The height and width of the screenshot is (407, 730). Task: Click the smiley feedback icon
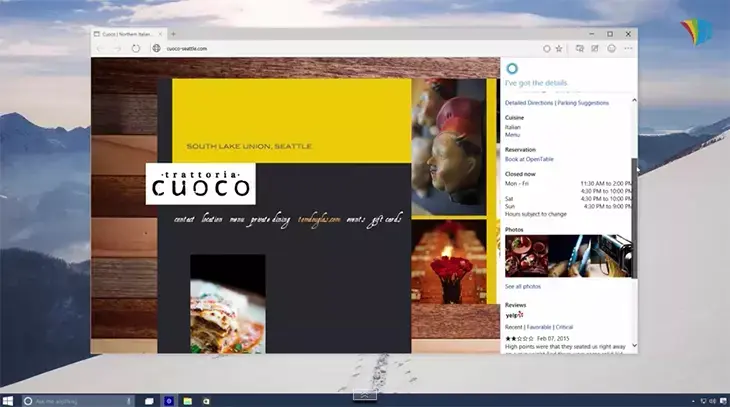click(x=611, y=48)
